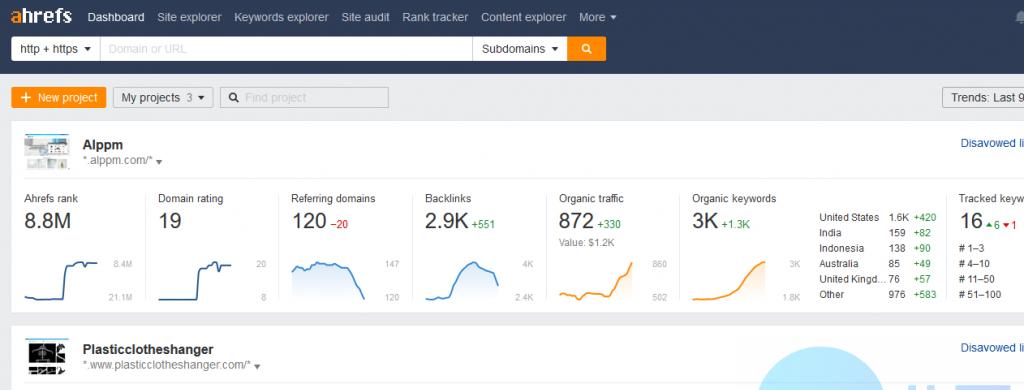Expand the plasticclotheshanger.com URL arrow

pyautogui.click(x=257, y=366)
